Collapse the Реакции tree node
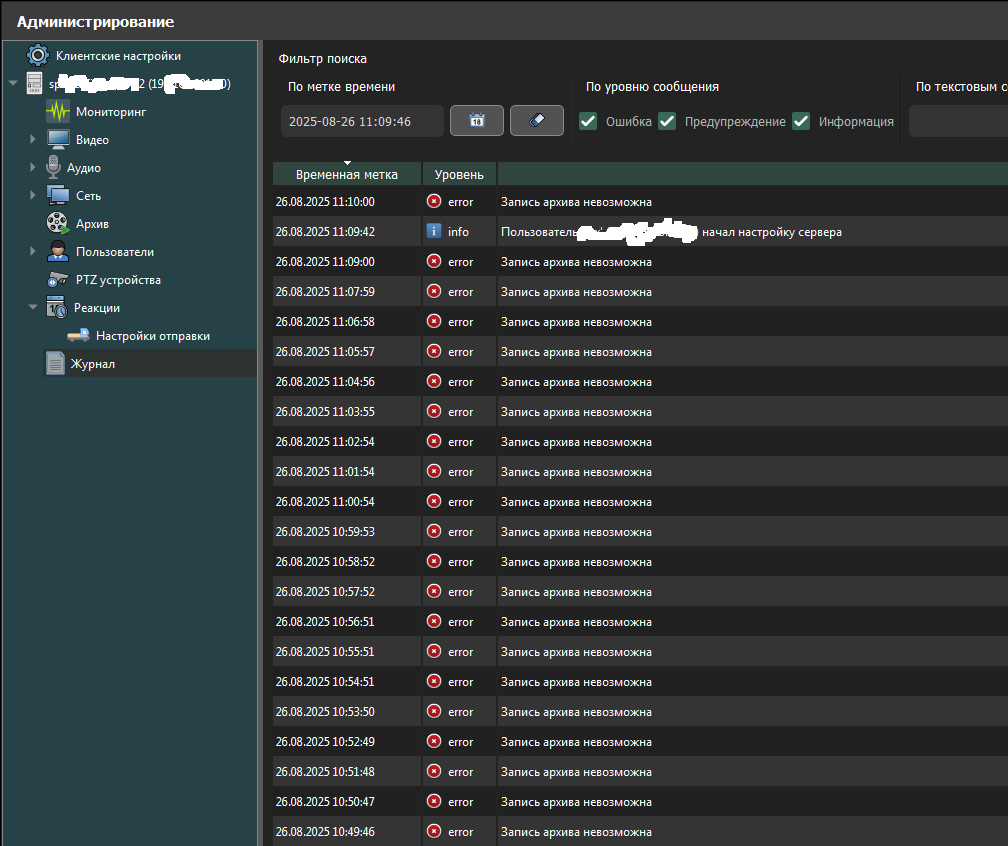 [33, 307]
